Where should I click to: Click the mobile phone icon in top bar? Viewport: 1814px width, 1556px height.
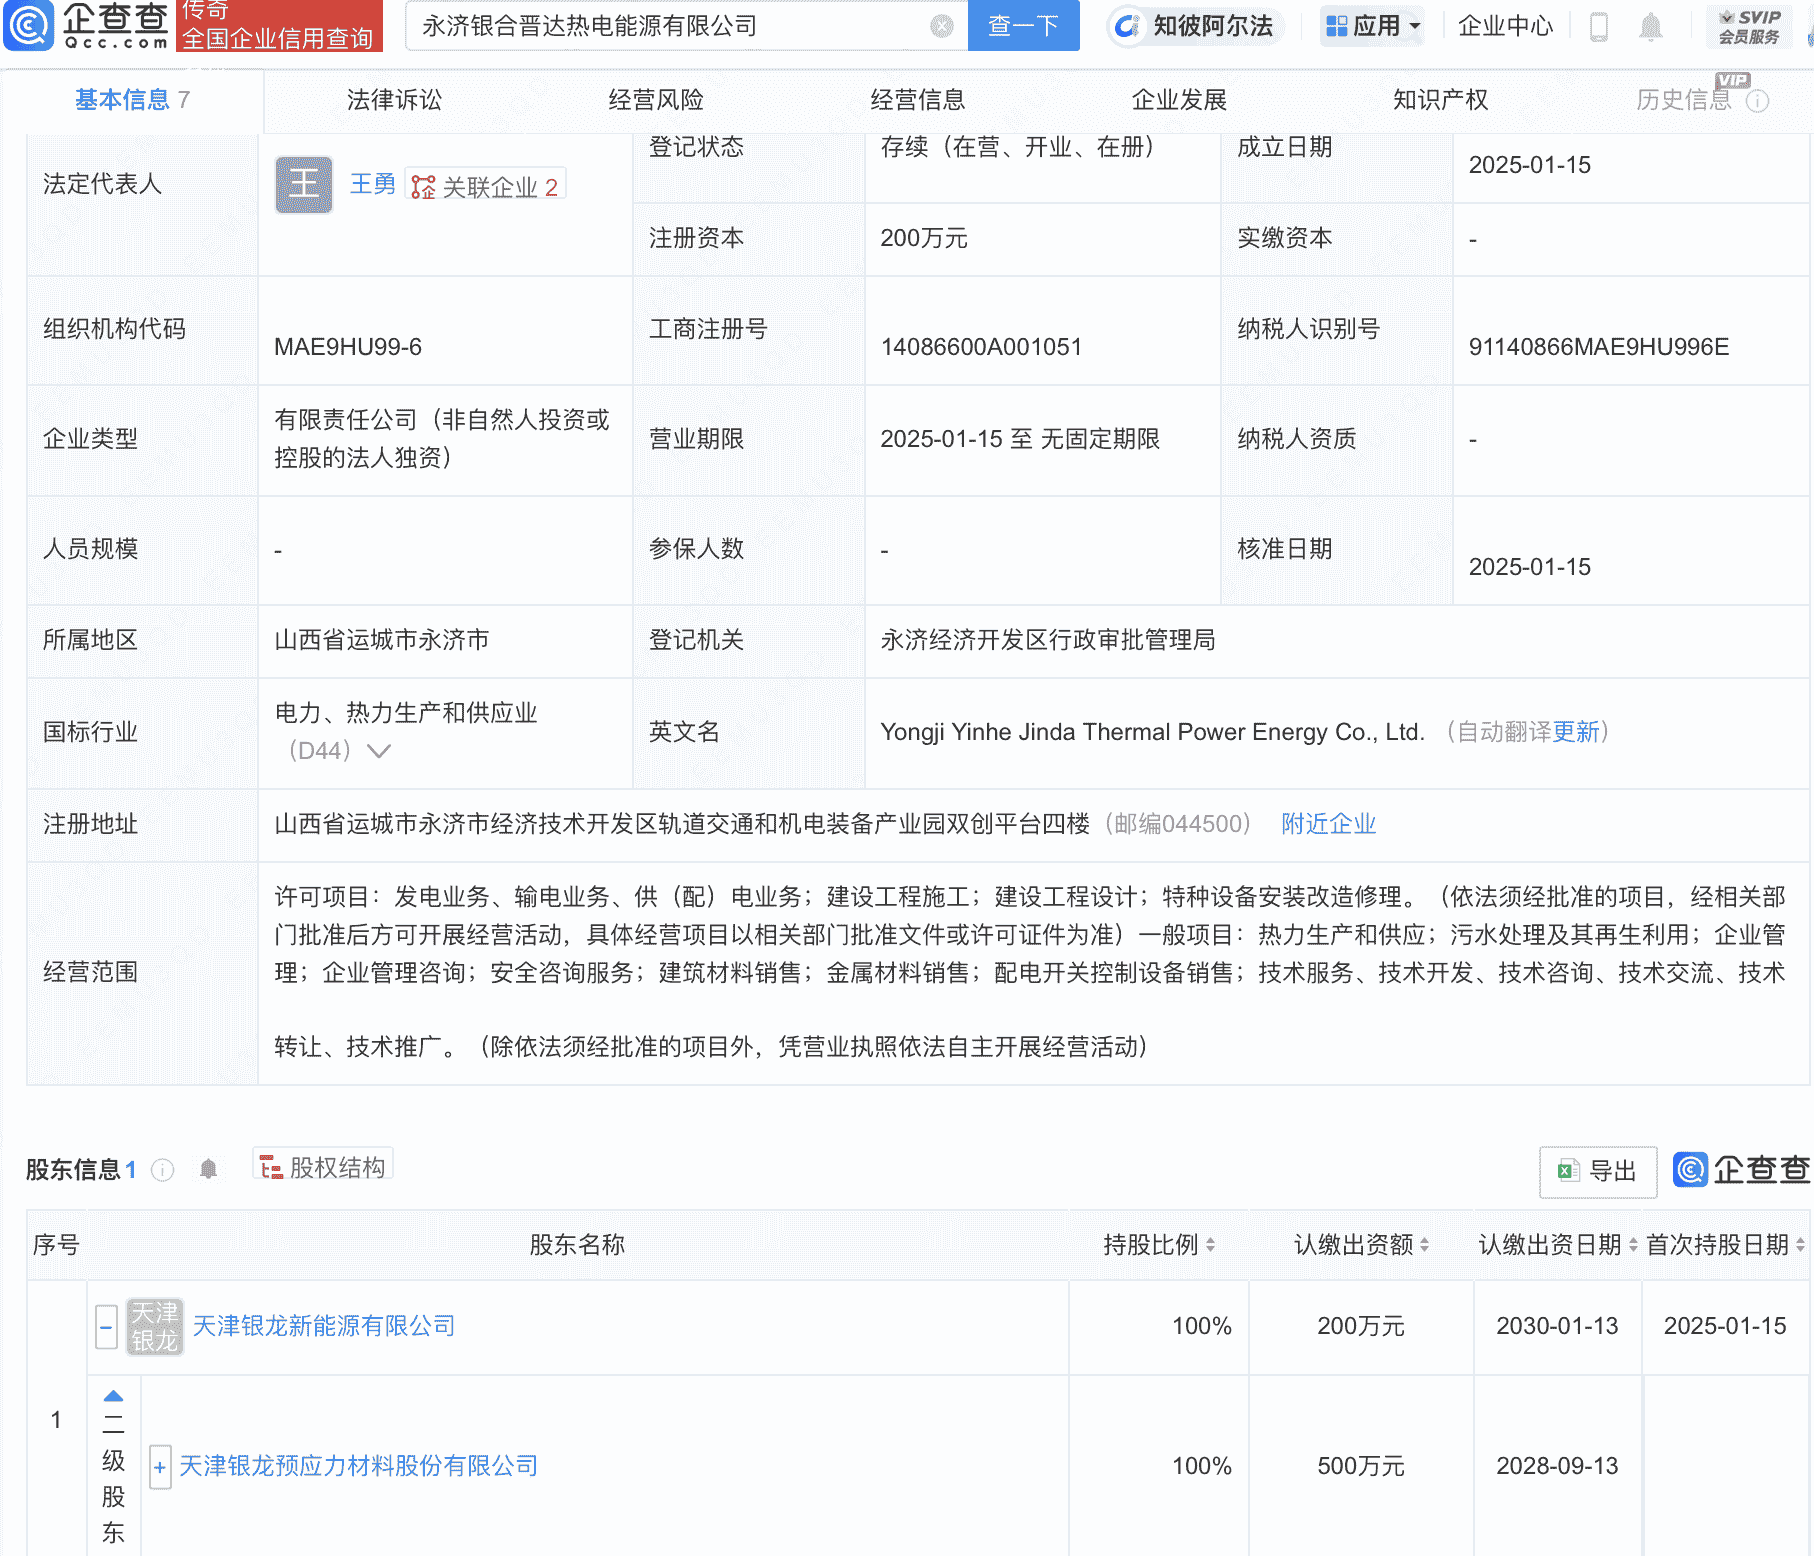[1597, 27]
